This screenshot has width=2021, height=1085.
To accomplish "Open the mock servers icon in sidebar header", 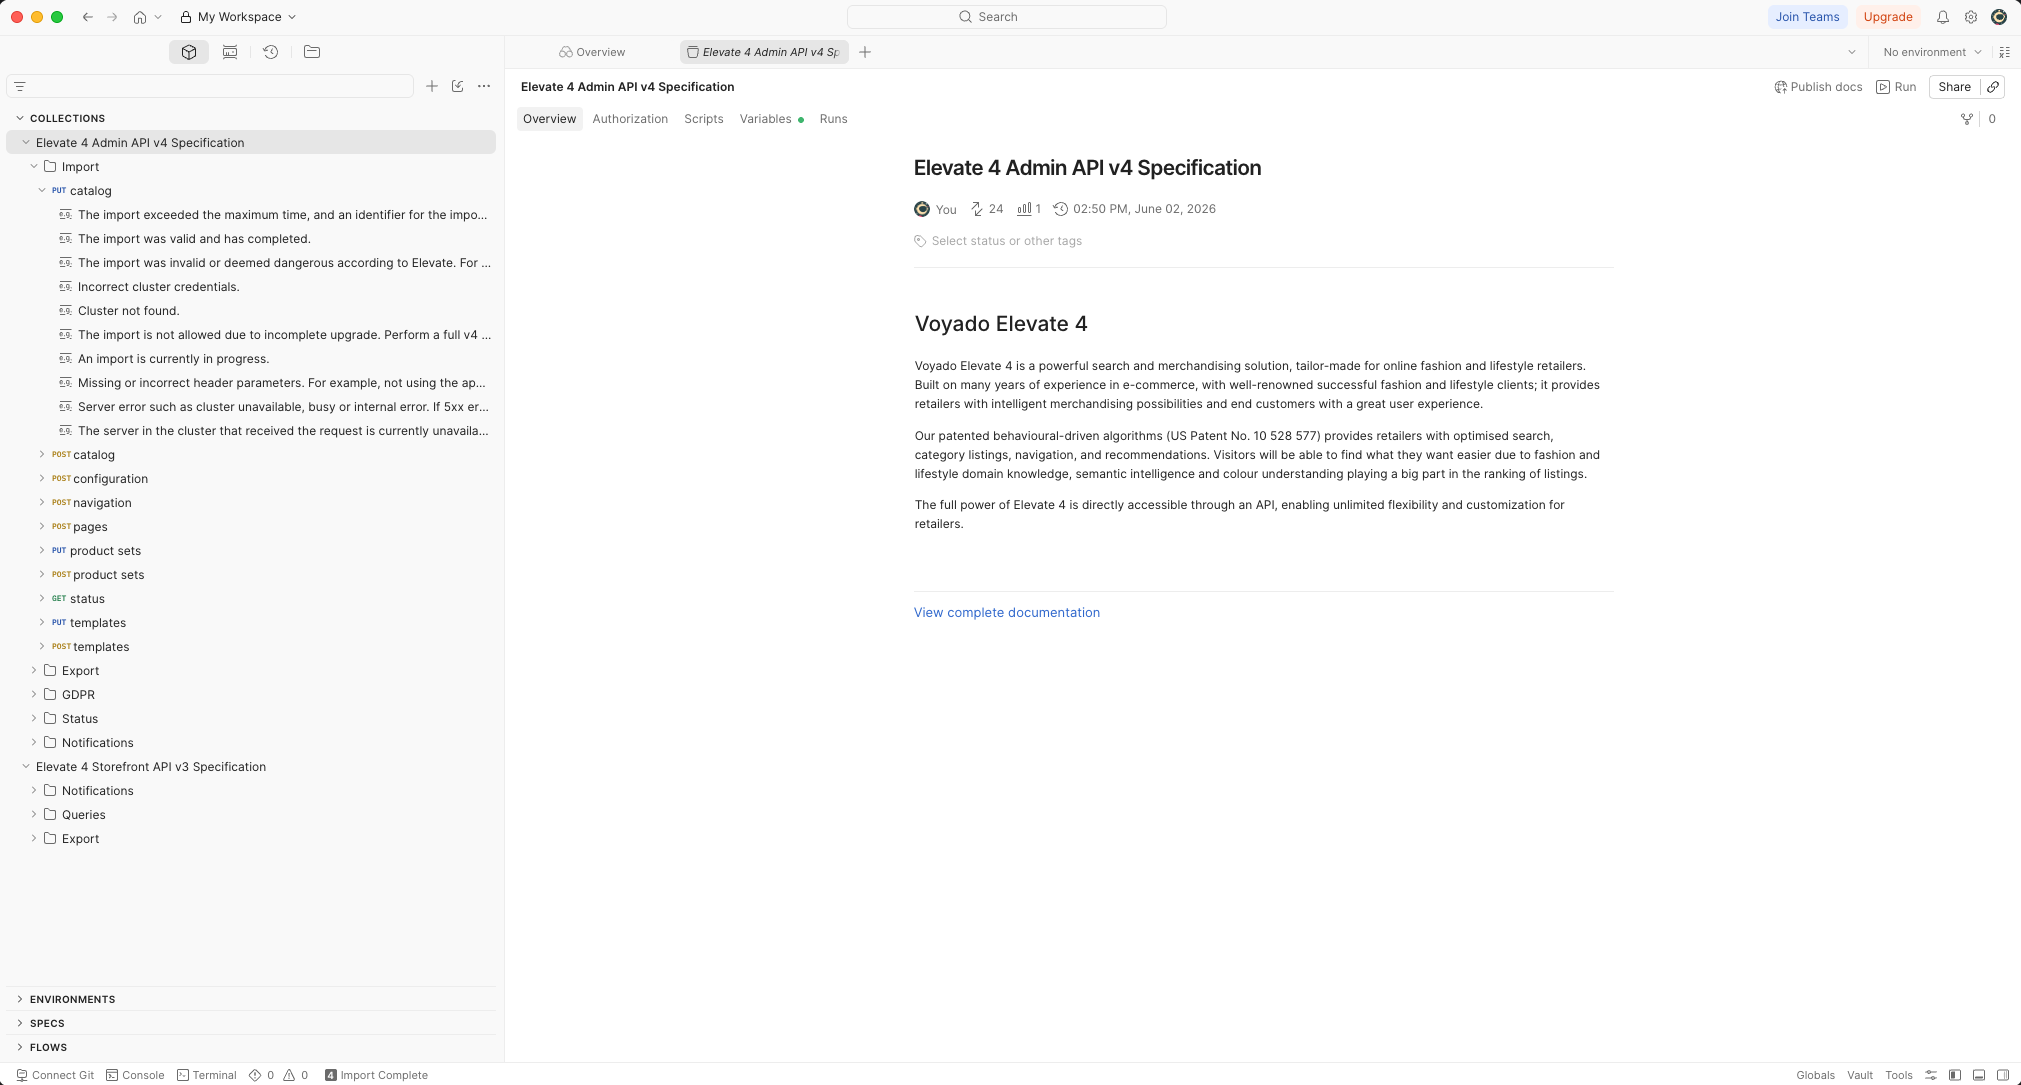I will 230,52.
